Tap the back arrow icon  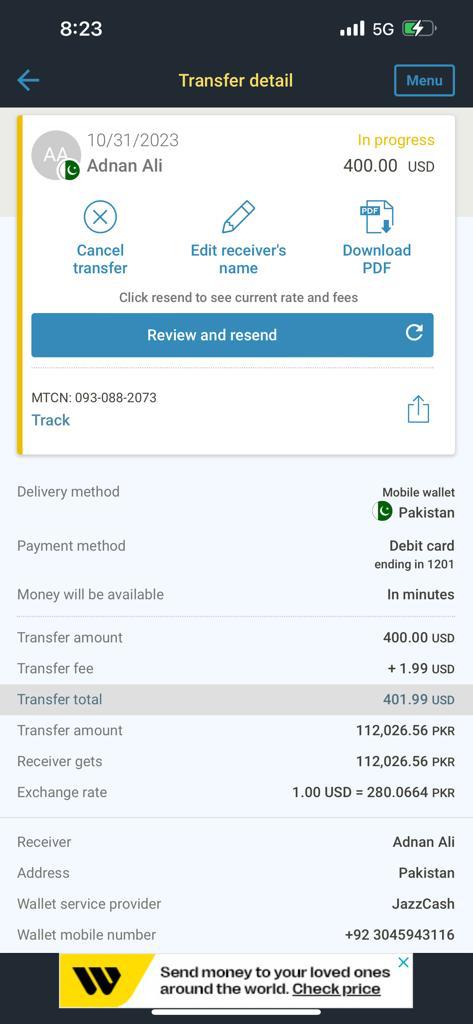tap(28, 80)
